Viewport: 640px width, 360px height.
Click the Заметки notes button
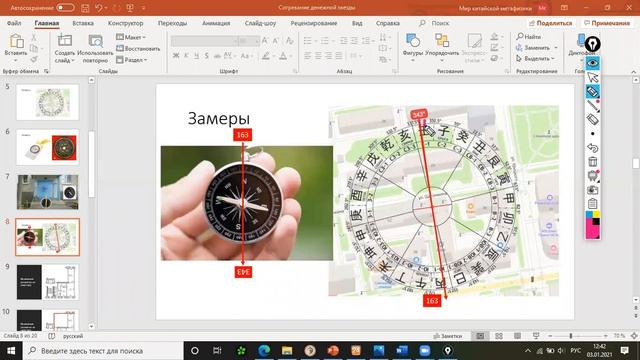(447, 336)
